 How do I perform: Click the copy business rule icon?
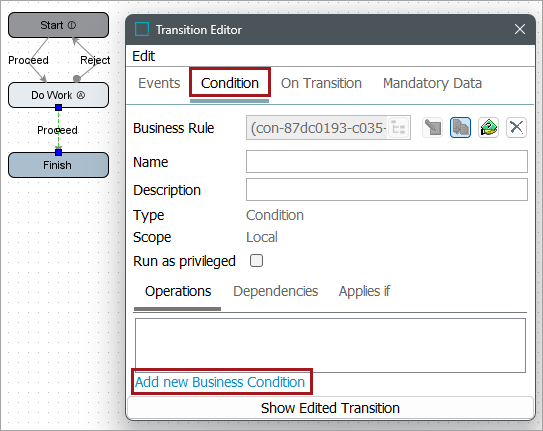point(460,127)
